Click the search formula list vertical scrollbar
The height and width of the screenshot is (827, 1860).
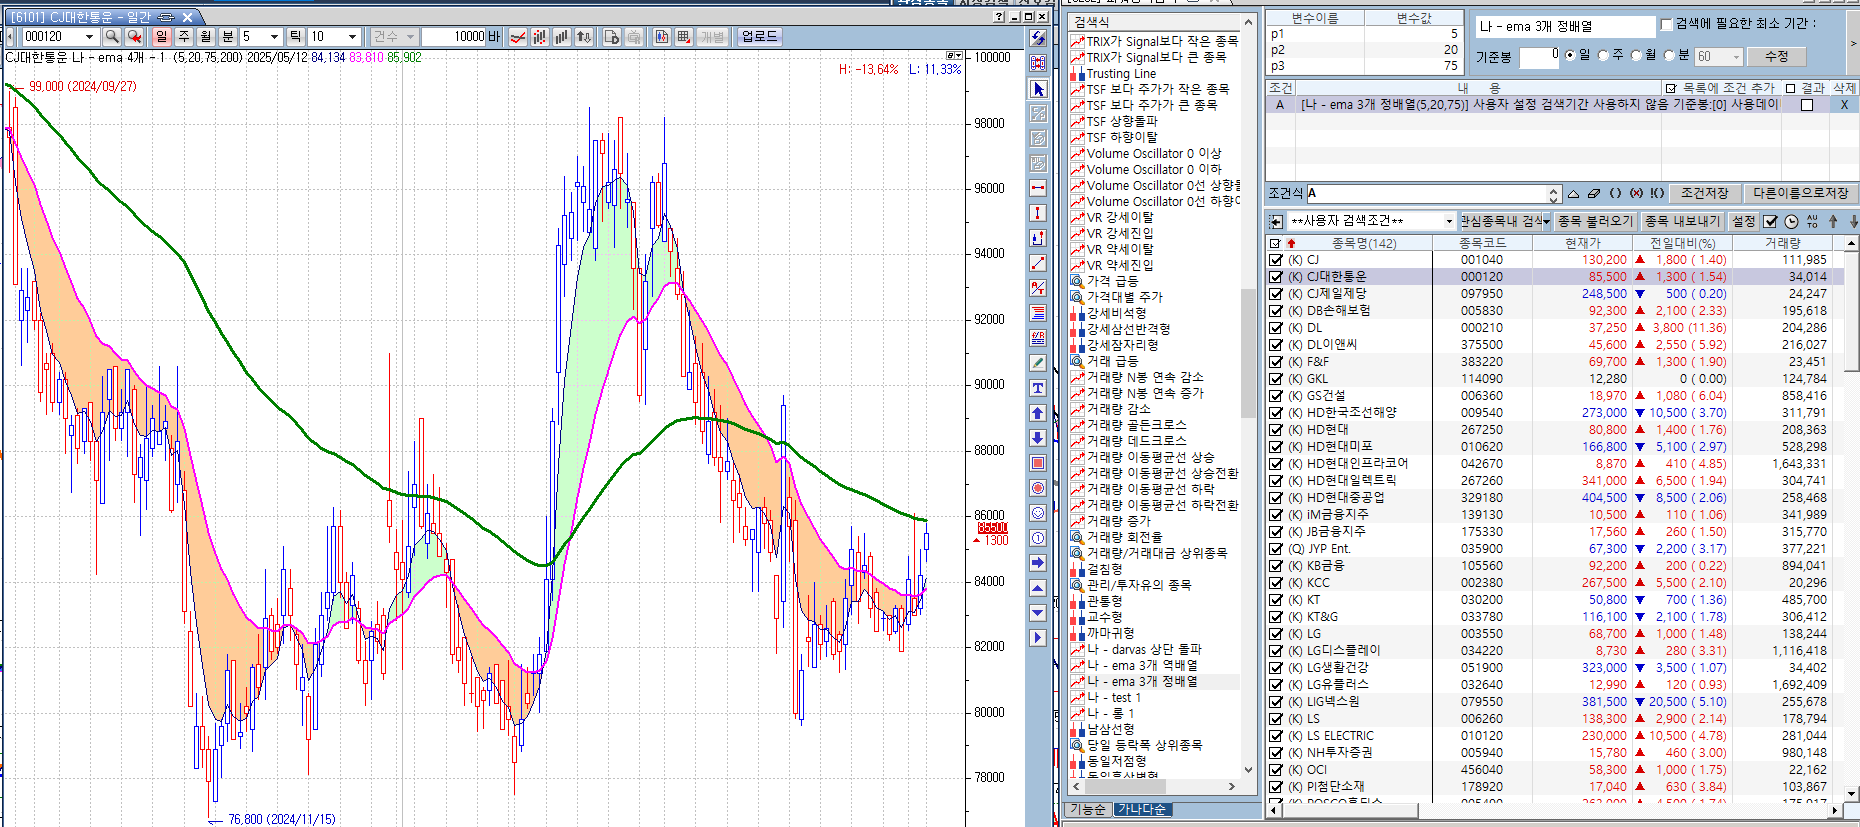click(x=1248, y=350)
